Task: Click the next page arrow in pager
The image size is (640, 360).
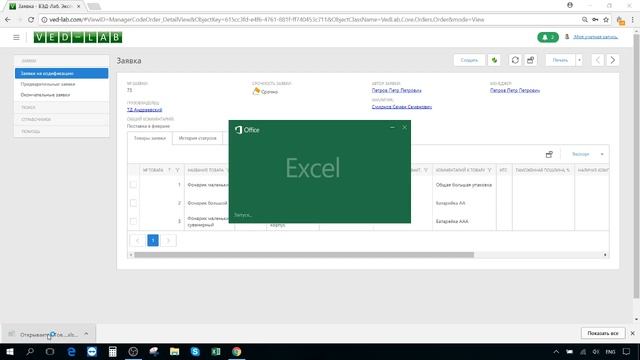Action: click(x=168, y=240)
